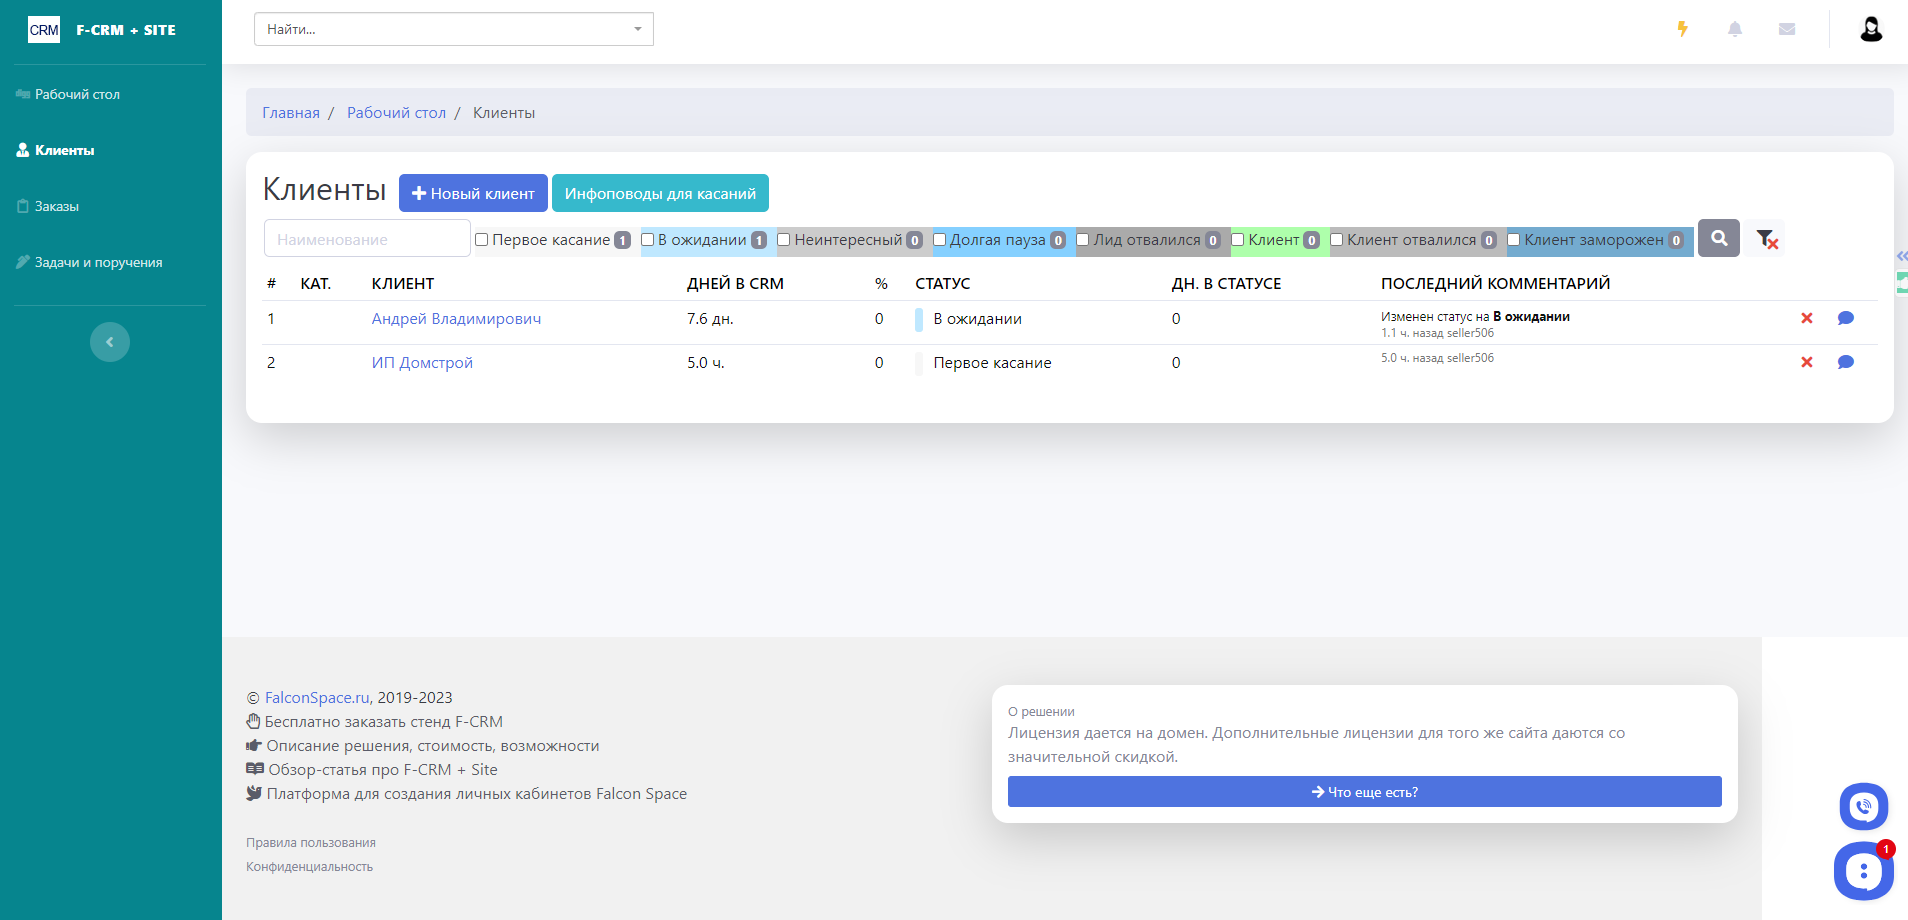This screenshot has height=920, width=1908.
Task: Expand the right-edge side panel arrows
Action: tap(1902, 256)
